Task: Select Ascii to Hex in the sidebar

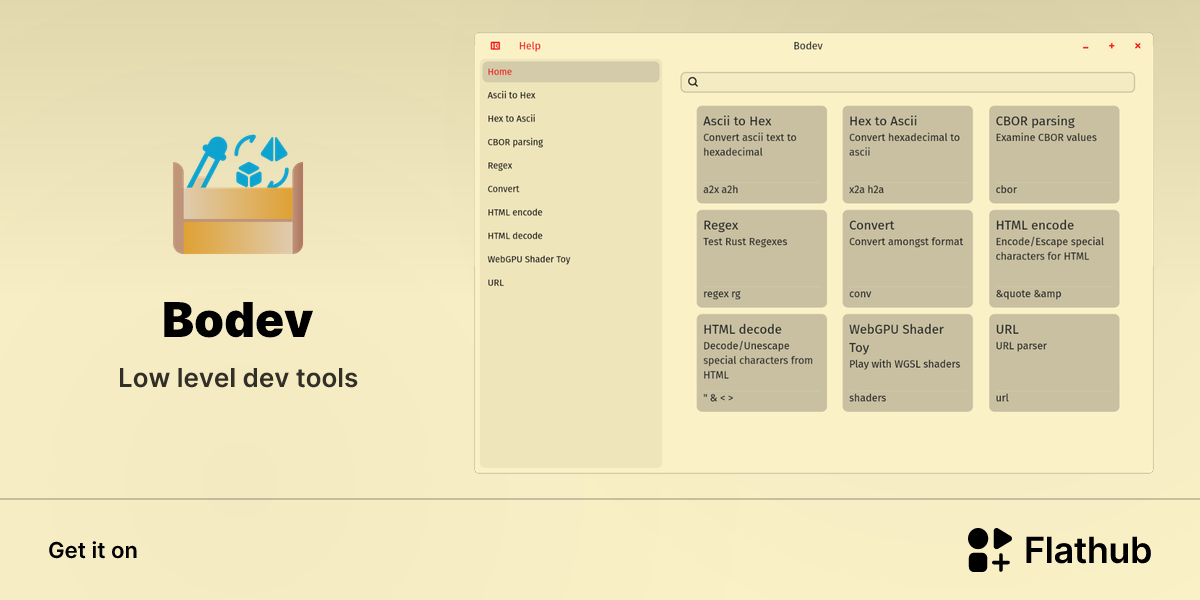Action: coord(571,95)
